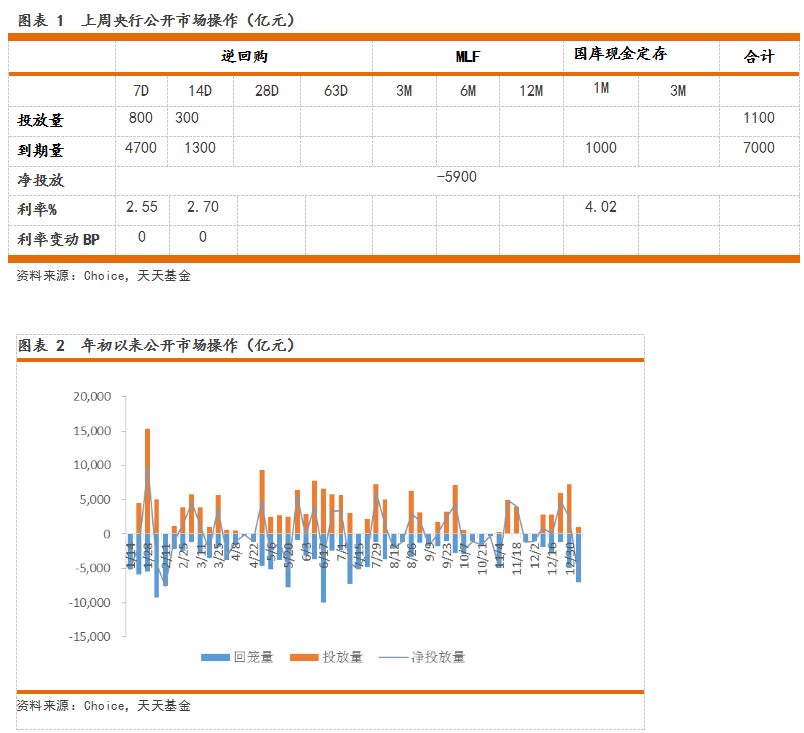Click the 15,000 y-axis label

pos(92,431)
